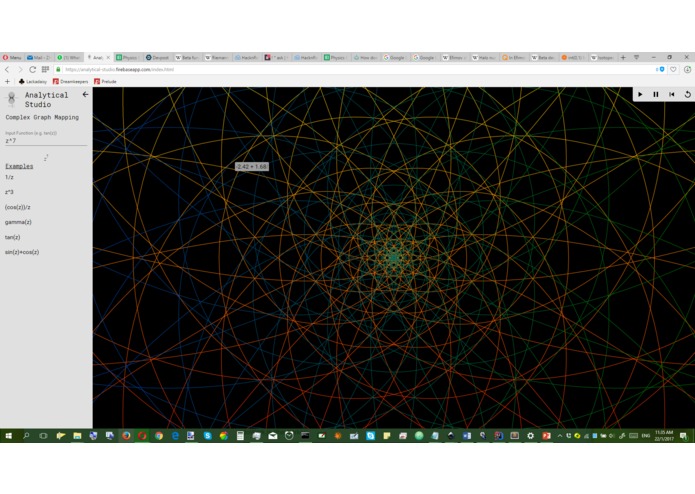Click the address bar URL
The image size is (695, 494).
pos(120,70)
